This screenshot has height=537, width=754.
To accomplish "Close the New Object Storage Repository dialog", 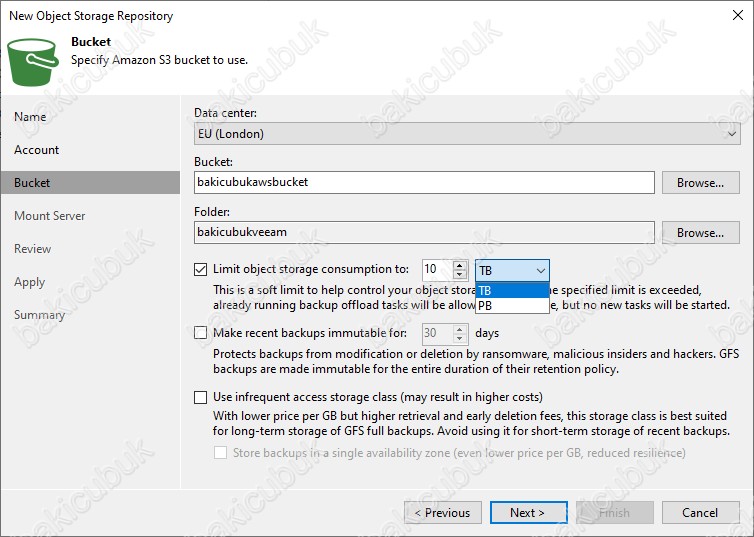I will point(738,15).
